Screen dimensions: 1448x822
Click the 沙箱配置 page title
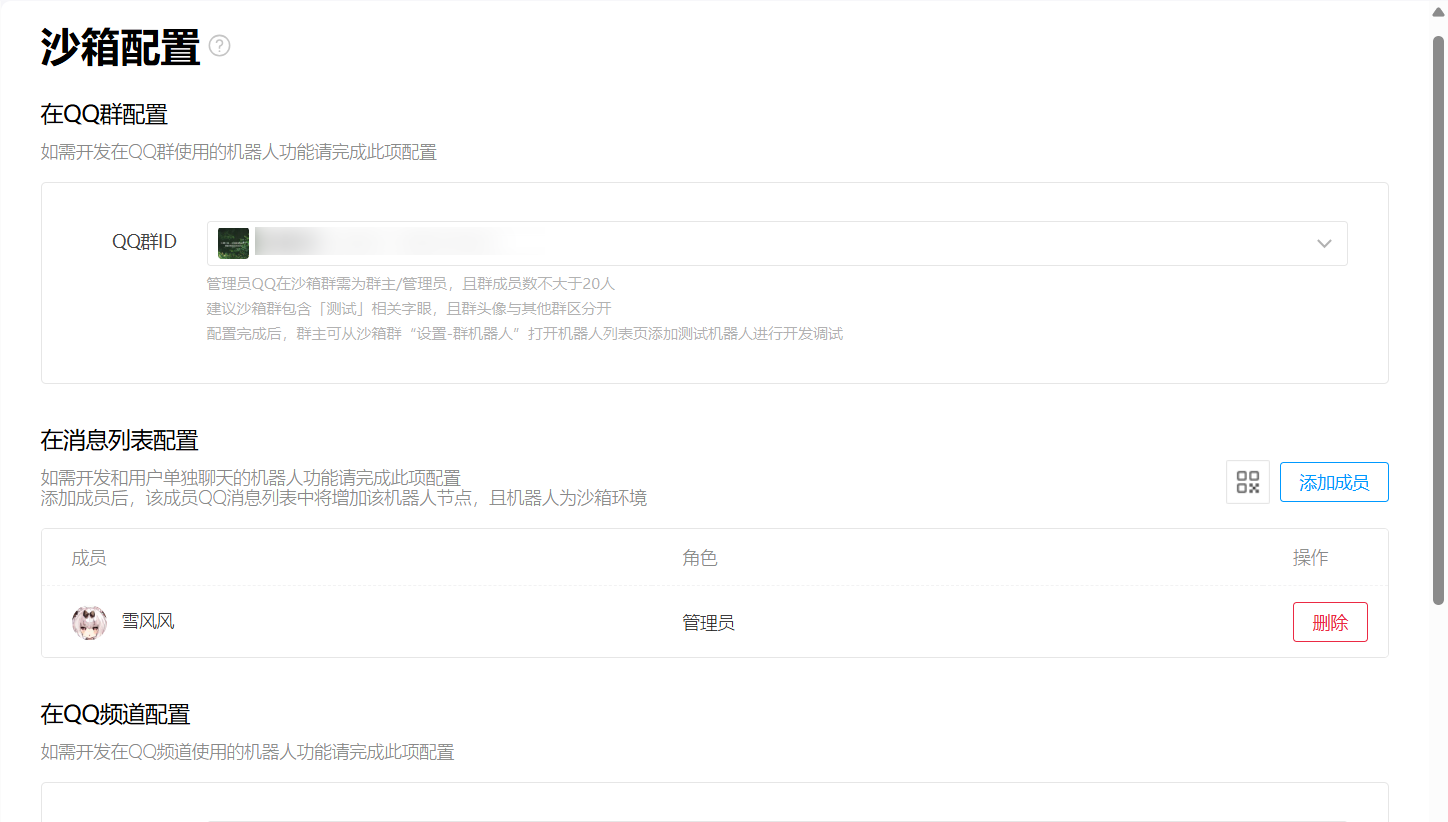point(120,48)
